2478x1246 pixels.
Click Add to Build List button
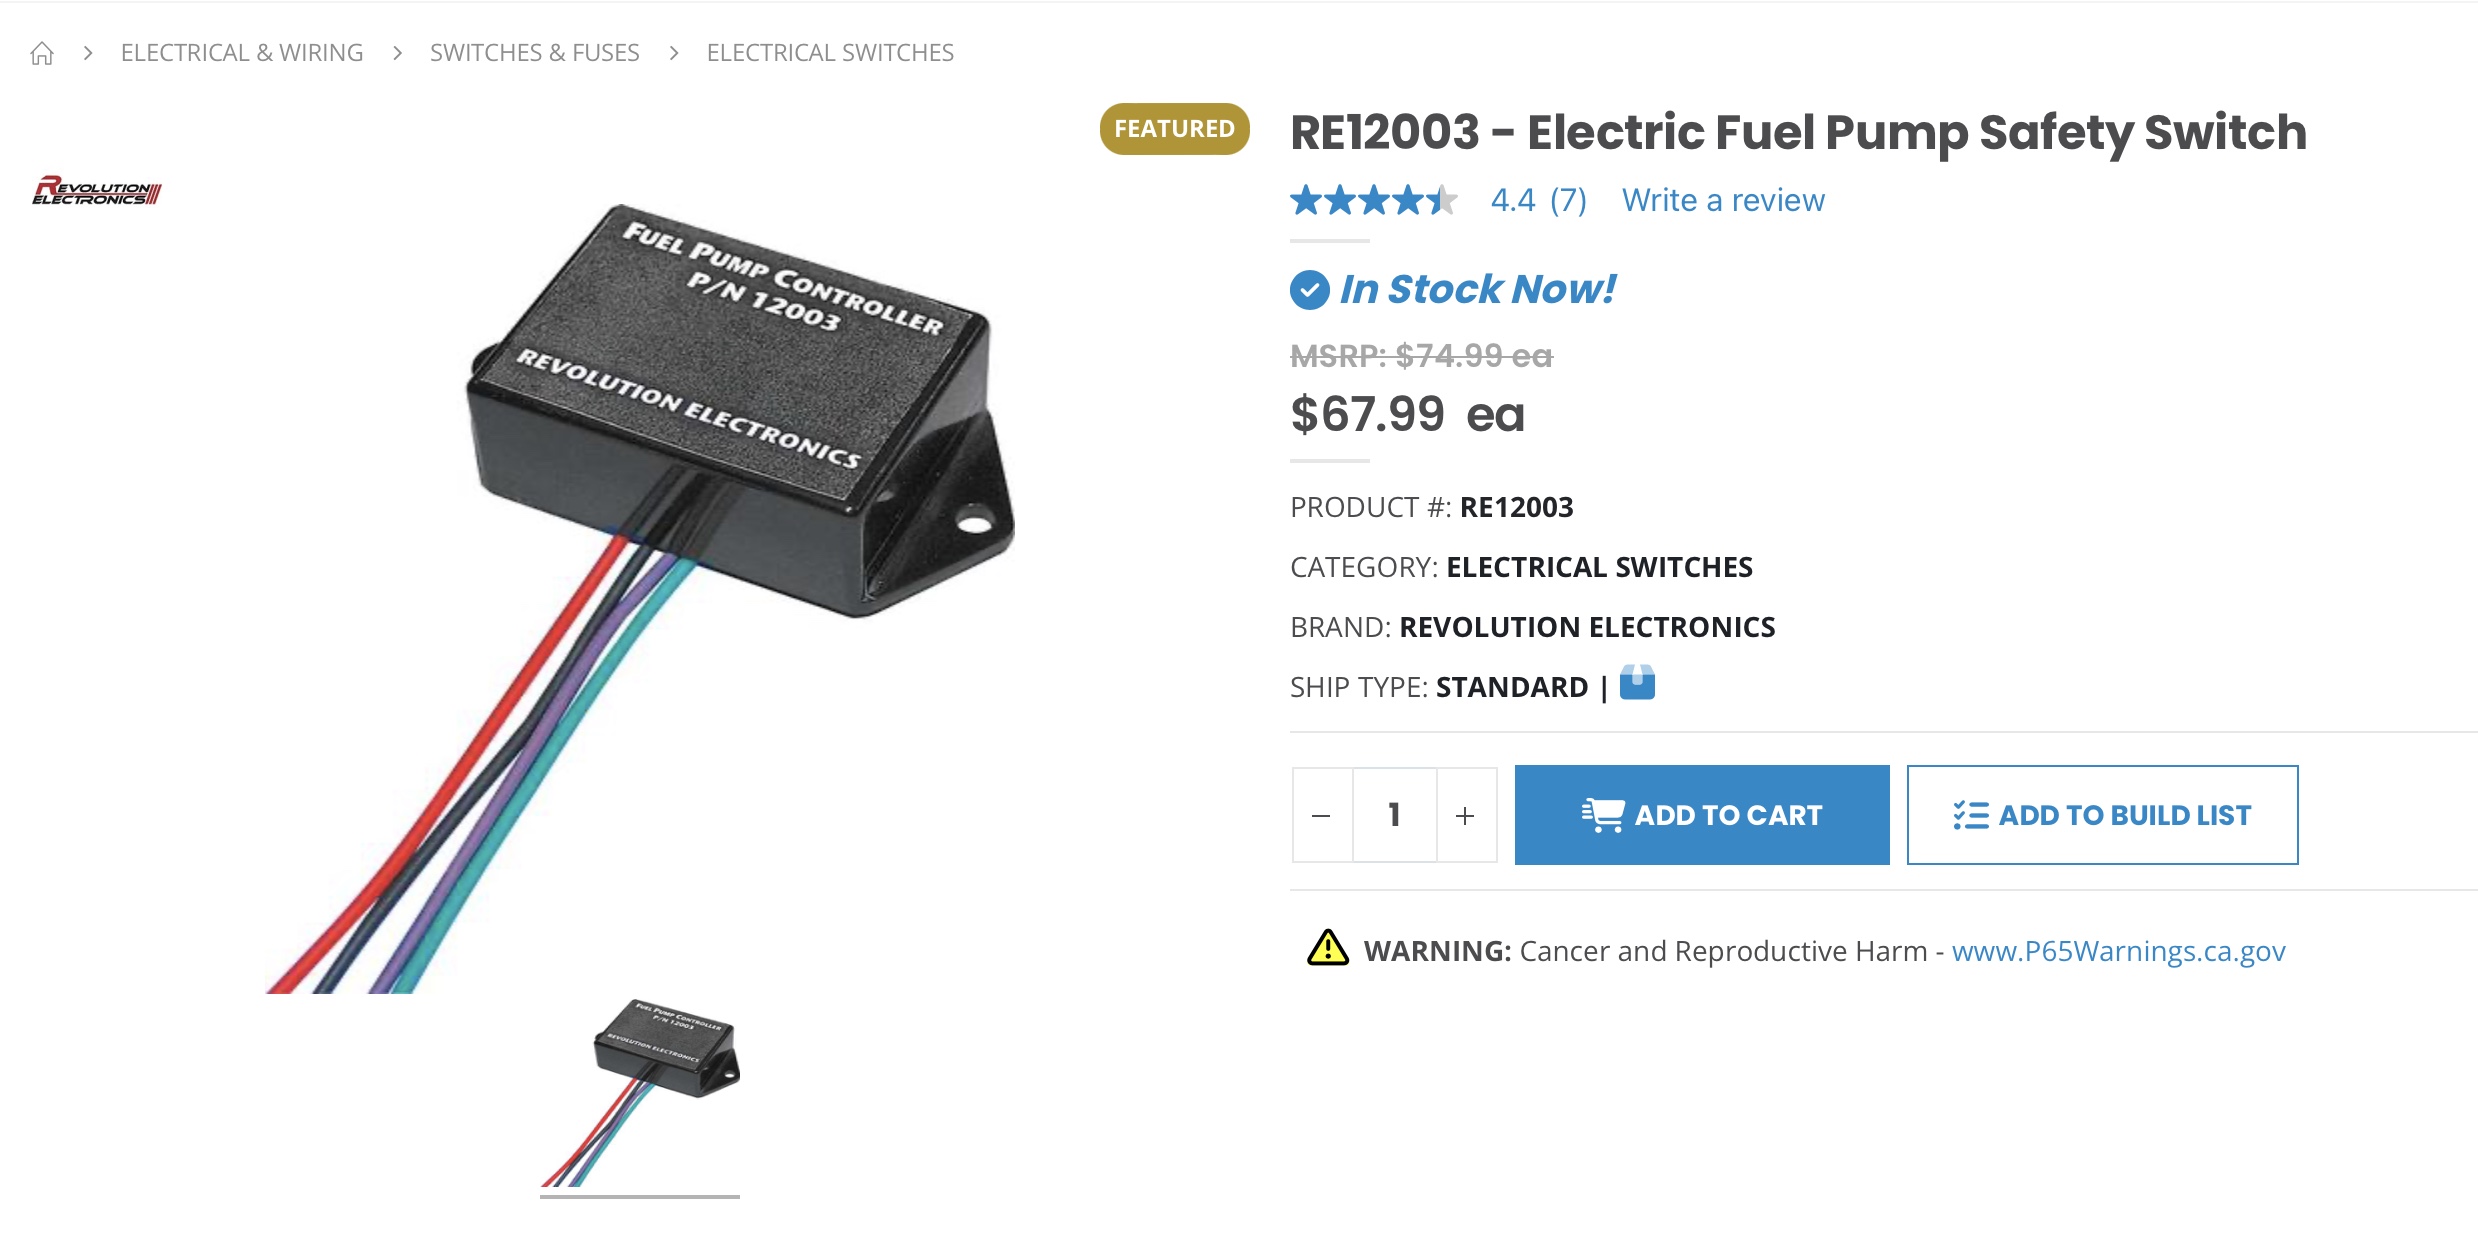[2101, 816]
